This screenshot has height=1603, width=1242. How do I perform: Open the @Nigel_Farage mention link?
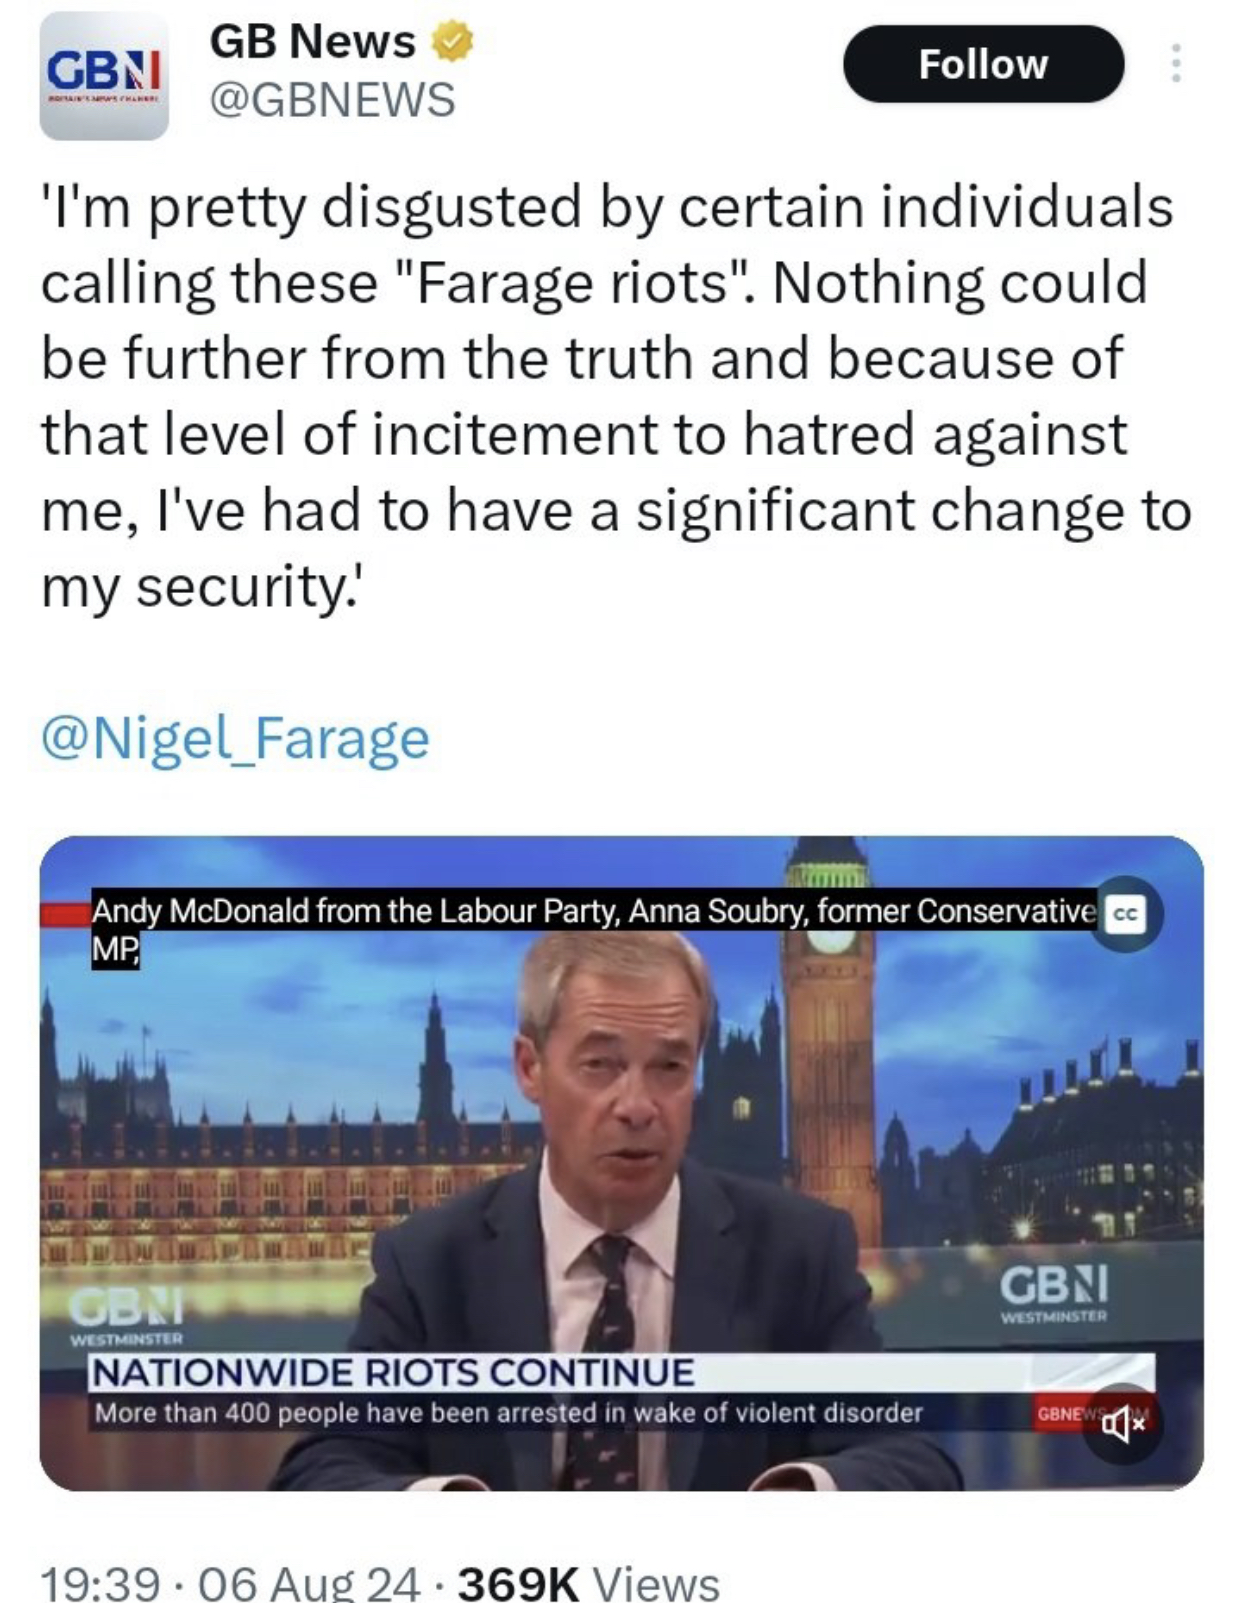tap(235, 738)
